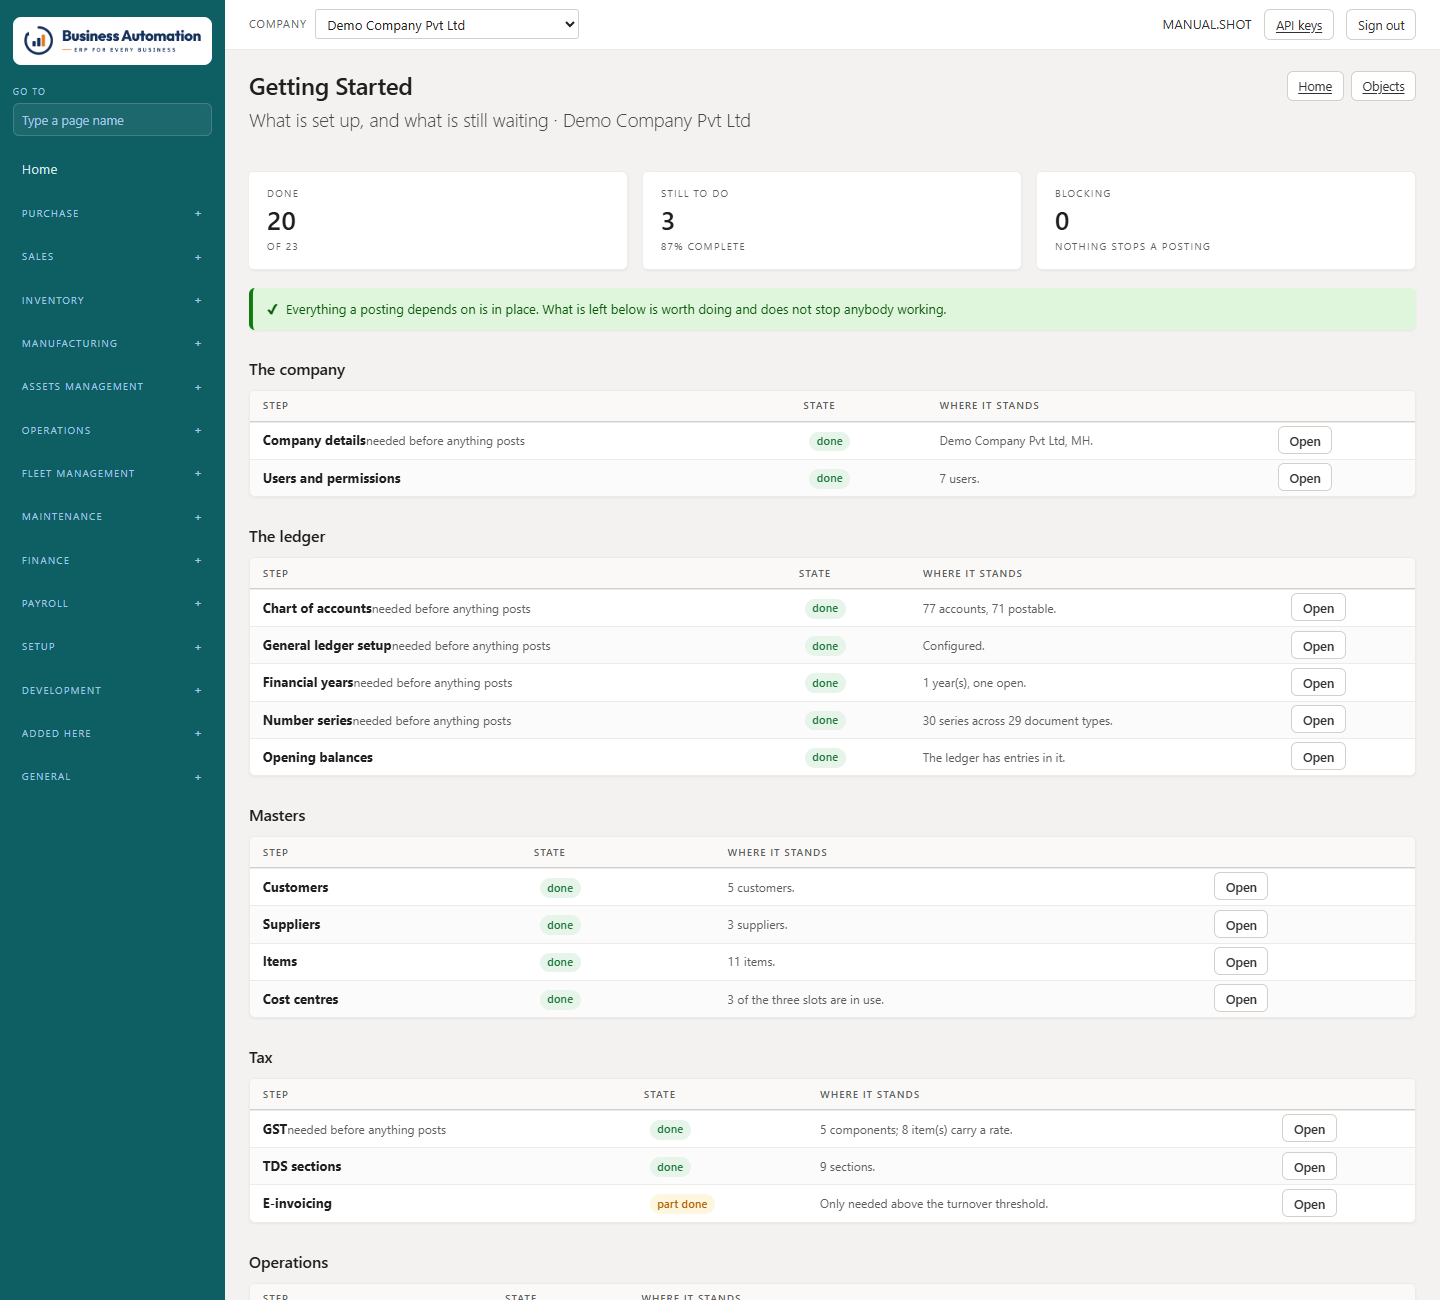
Task: Expand the Assets Management sidebar section
Action: 112,387
